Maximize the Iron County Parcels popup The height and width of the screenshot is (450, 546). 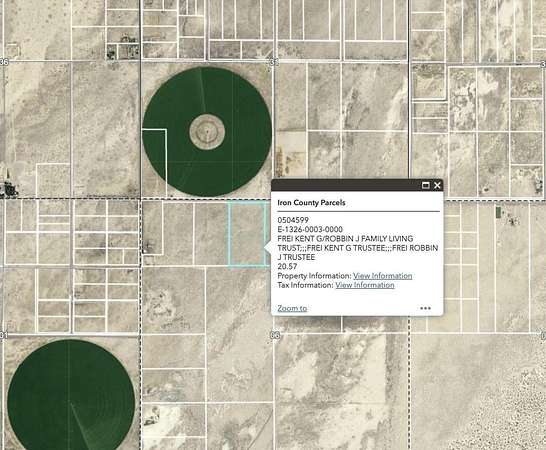[426, 185]
